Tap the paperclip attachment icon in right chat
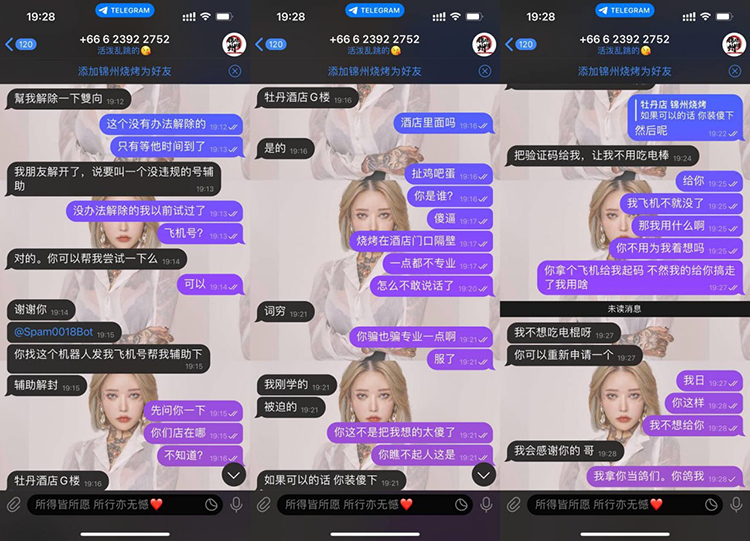Screen dimensions: 750x541 point(513,505)
